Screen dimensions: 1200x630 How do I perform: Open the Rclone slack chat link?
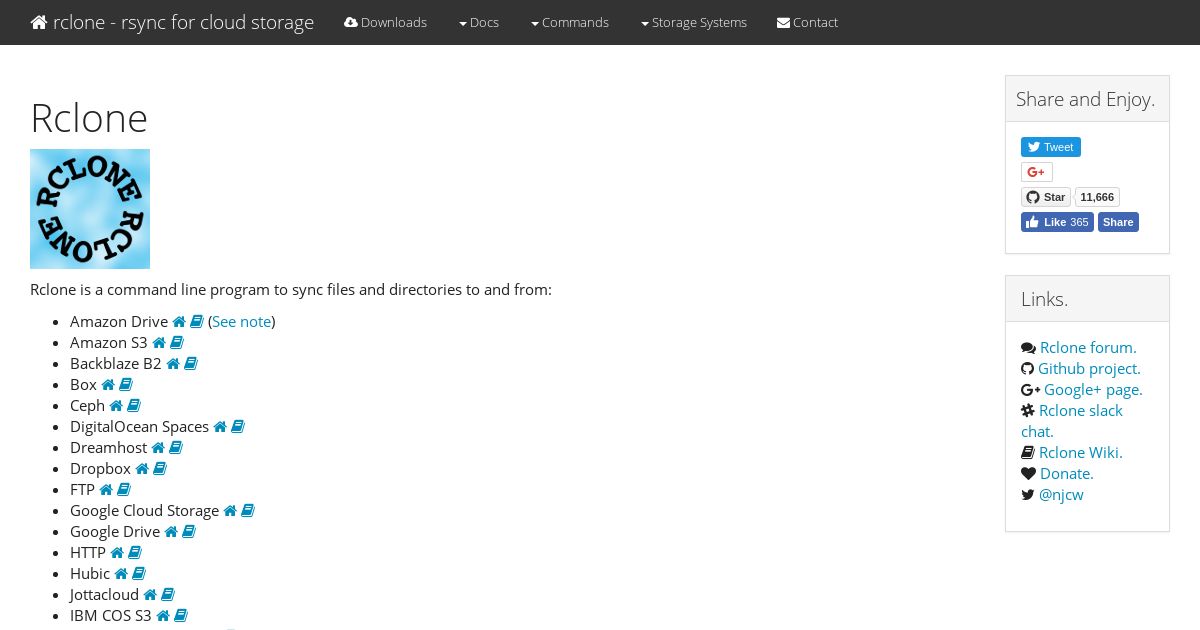pos(1072,421)
